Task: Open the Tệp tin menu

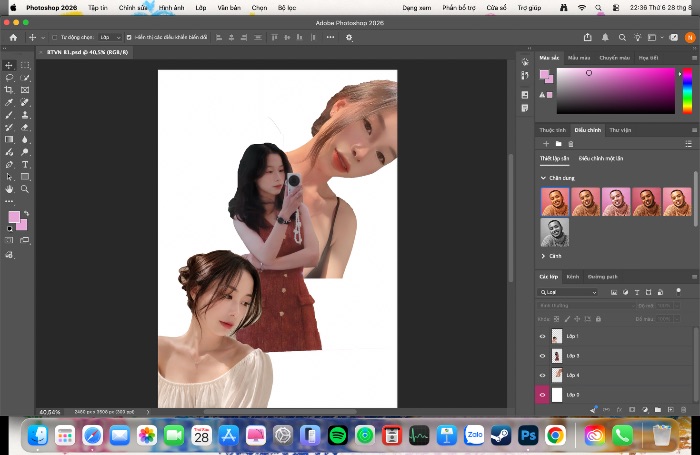Action: [98, 8]
